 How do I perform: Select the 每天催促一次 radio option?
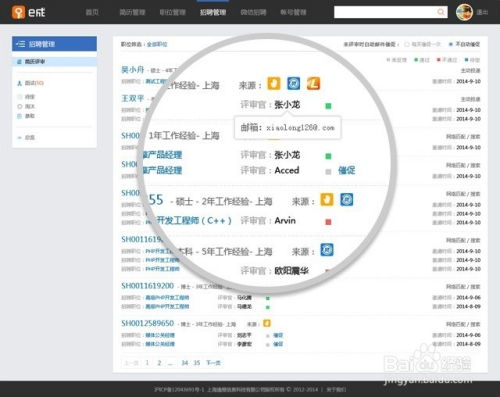coord(407,44)
